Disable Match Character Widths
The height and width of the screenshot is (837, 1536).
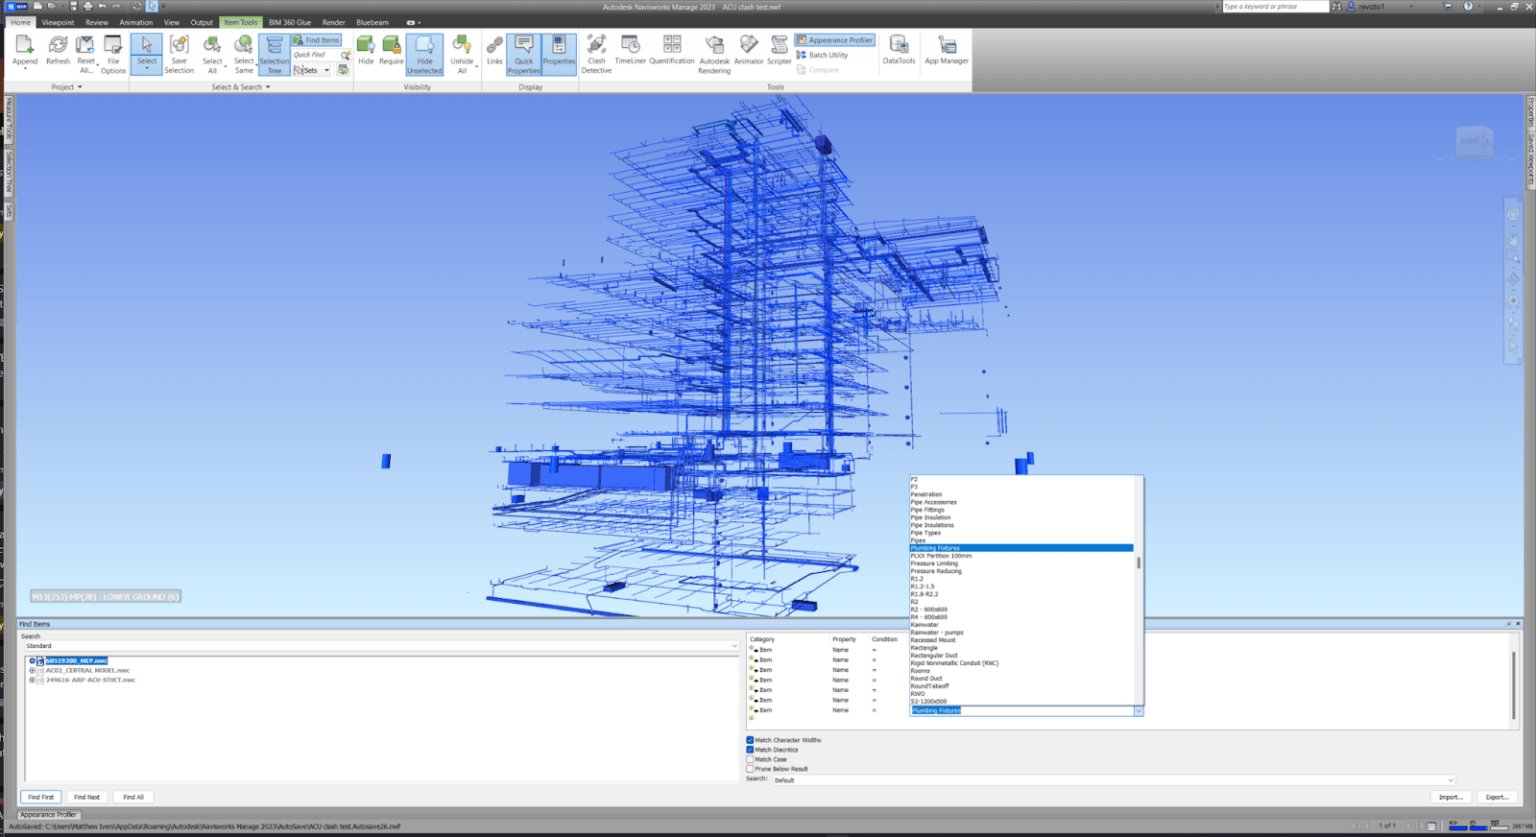click(750, 740)
